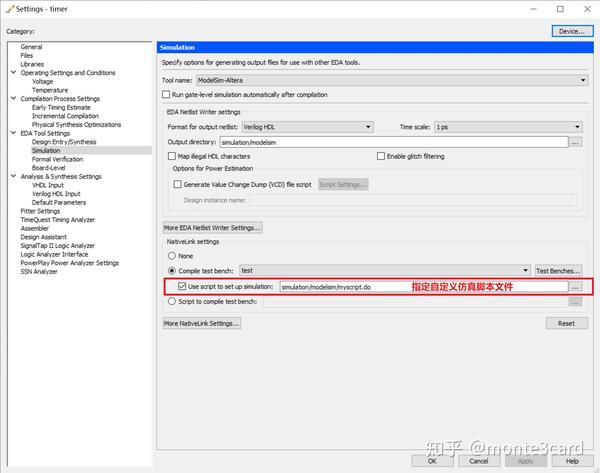Viewport: 600px width, 473px height.
Task: Select None NativeLink radio option
Action: coord(172,256)
